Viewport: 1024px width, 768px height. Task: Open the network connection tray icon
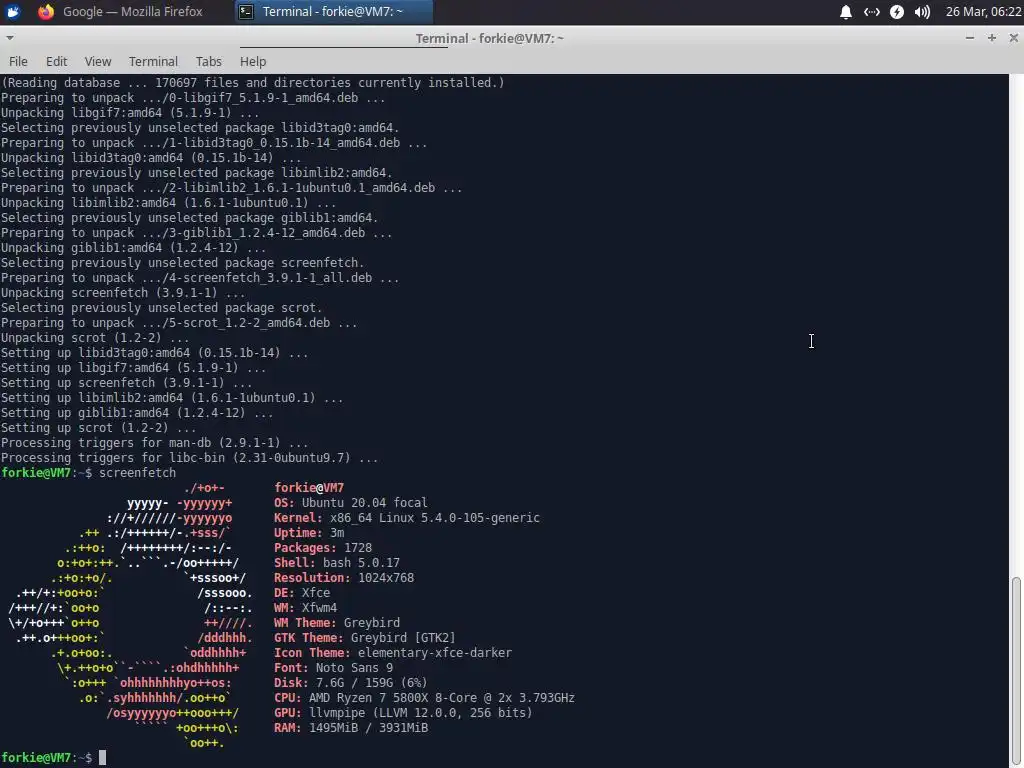coord(872,12)
